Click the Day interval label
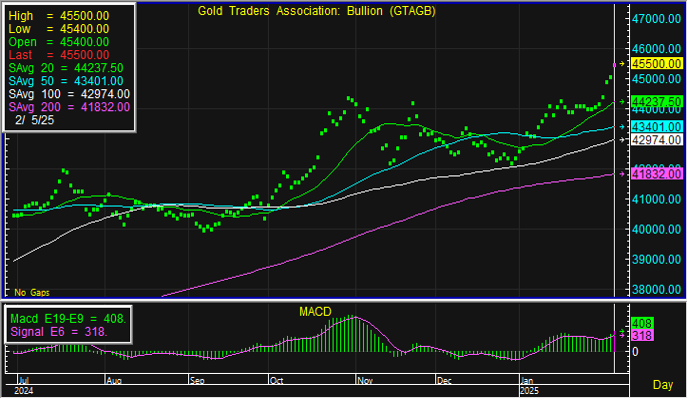Screen dimensions: 688x399 point(663,385)
